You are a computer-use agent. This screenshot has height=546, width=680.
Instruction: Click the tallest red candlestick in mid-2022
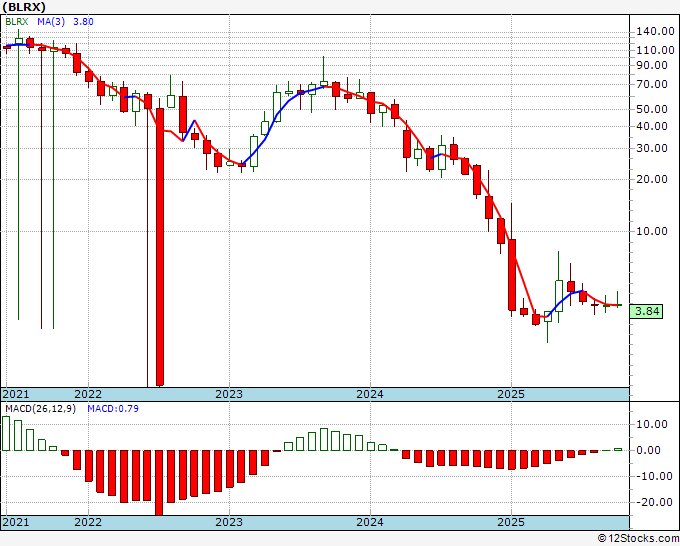point(160,247)
